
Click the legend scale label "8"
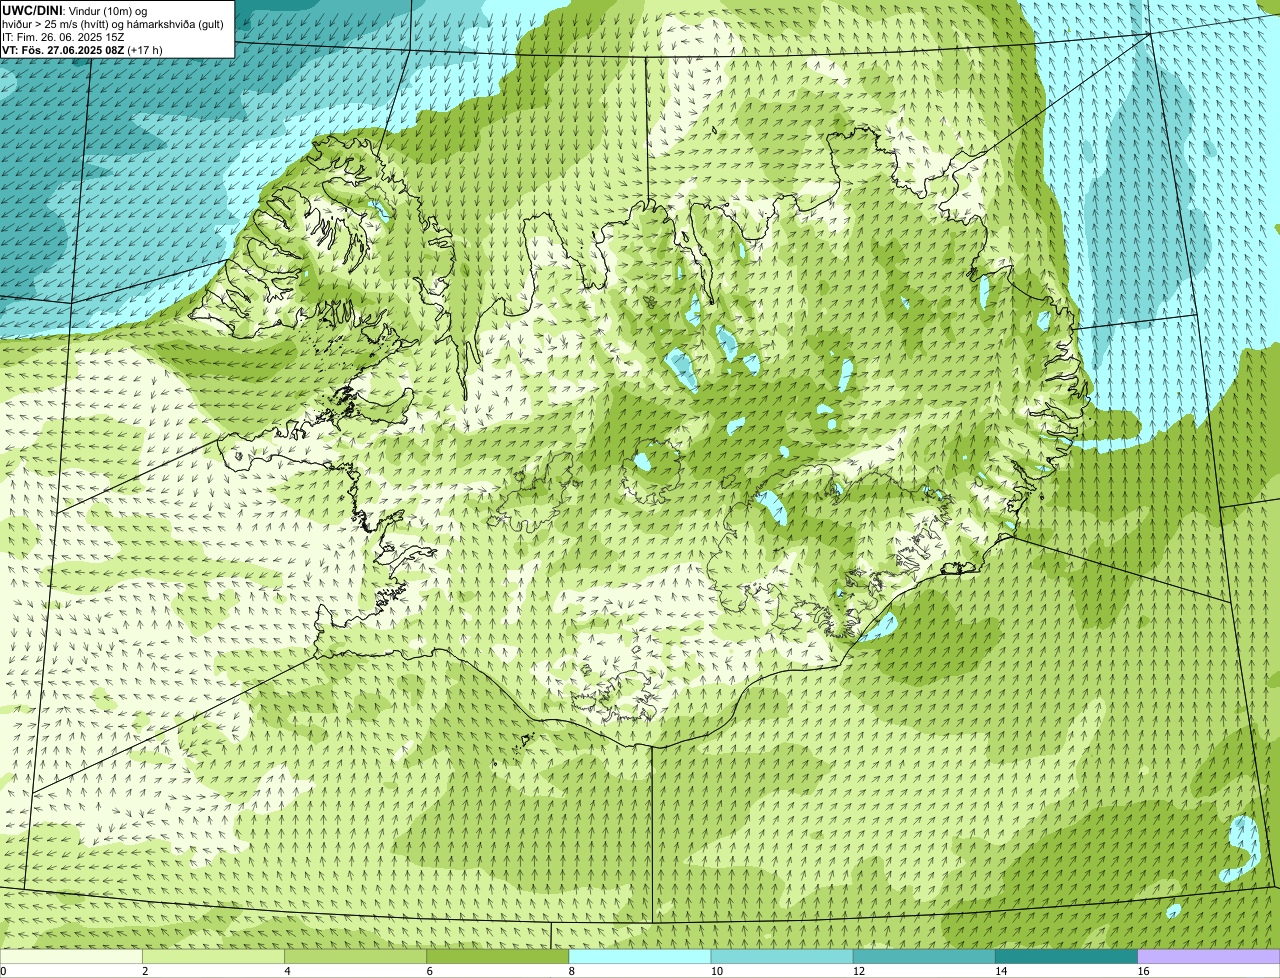(x=571, y=971)
